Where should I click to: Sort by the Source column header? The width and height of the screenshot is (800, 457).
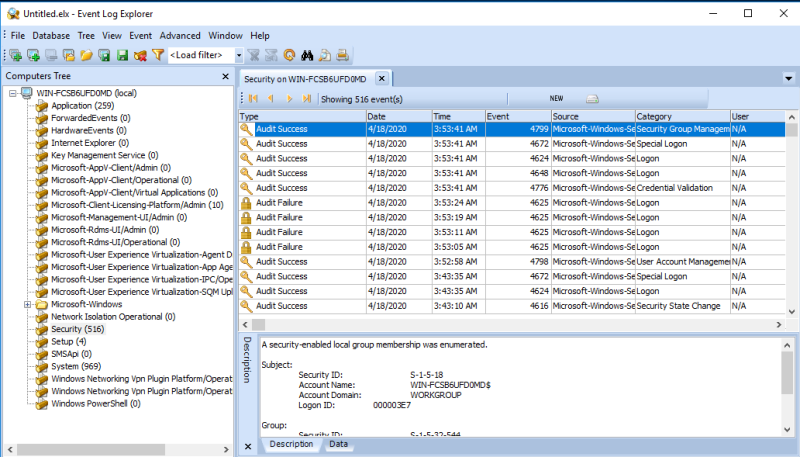[593, 116]
